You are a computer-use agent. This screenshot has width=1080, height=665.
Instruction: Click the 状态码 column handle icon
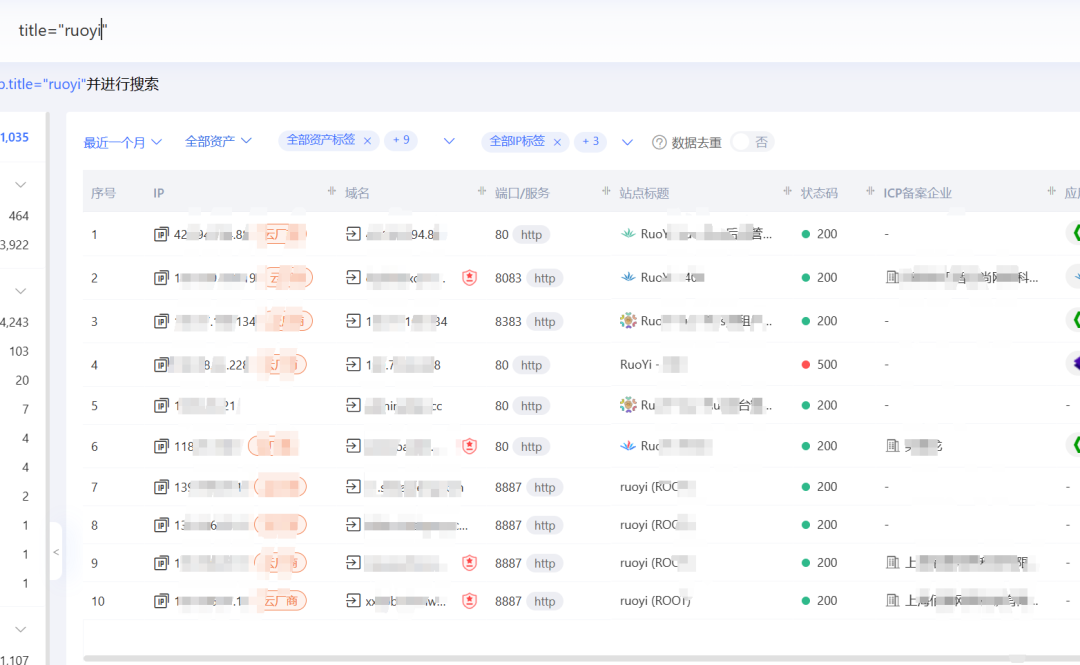pos(870,191)
